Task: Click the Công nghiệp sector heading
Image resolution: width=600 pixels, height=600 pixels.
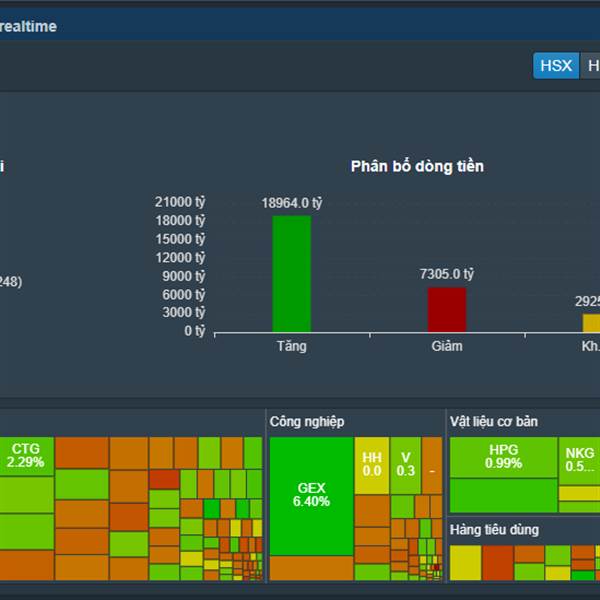Action: 307,422
